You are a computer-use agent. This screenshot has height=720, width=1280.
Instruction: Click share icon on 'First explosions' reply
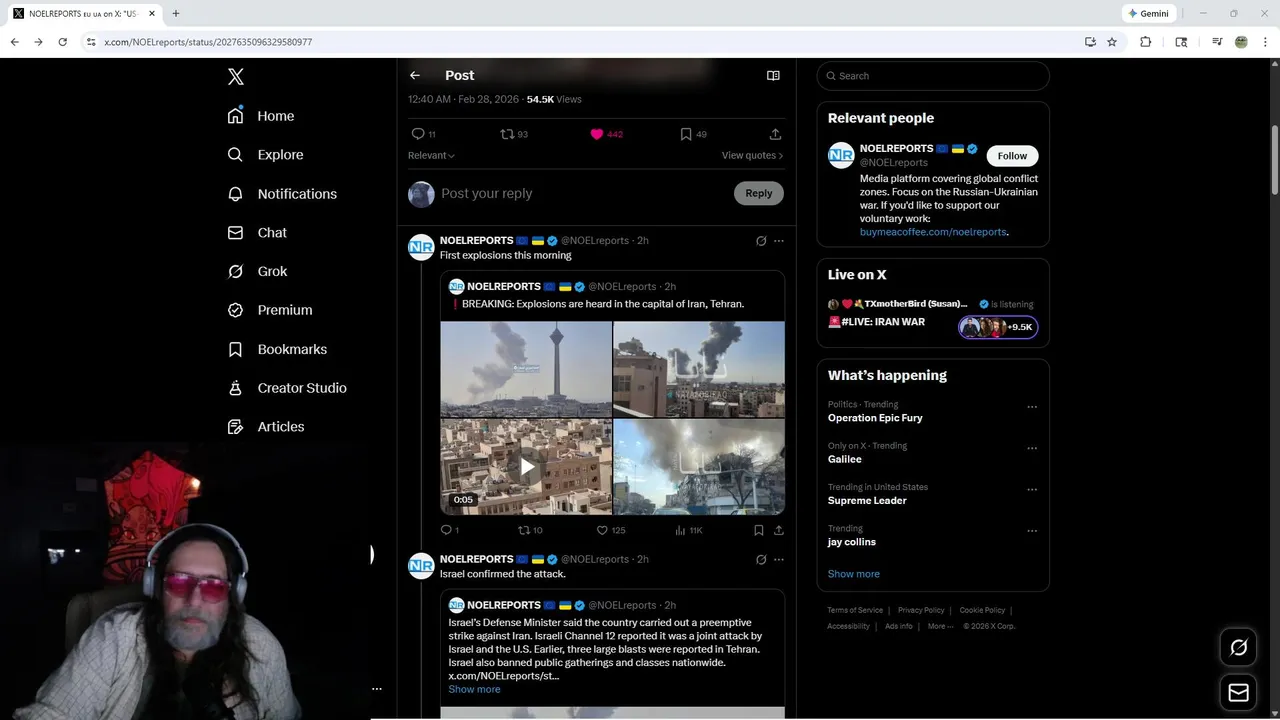pos(779,531)
